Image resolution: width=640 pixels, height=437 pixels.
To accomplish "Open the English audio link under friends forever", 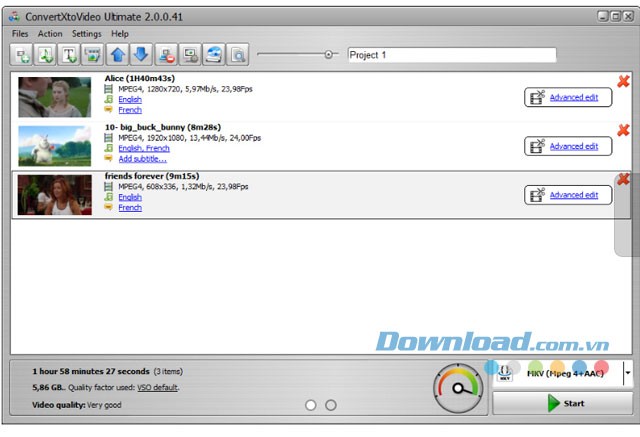I will [x=130, y=197].
